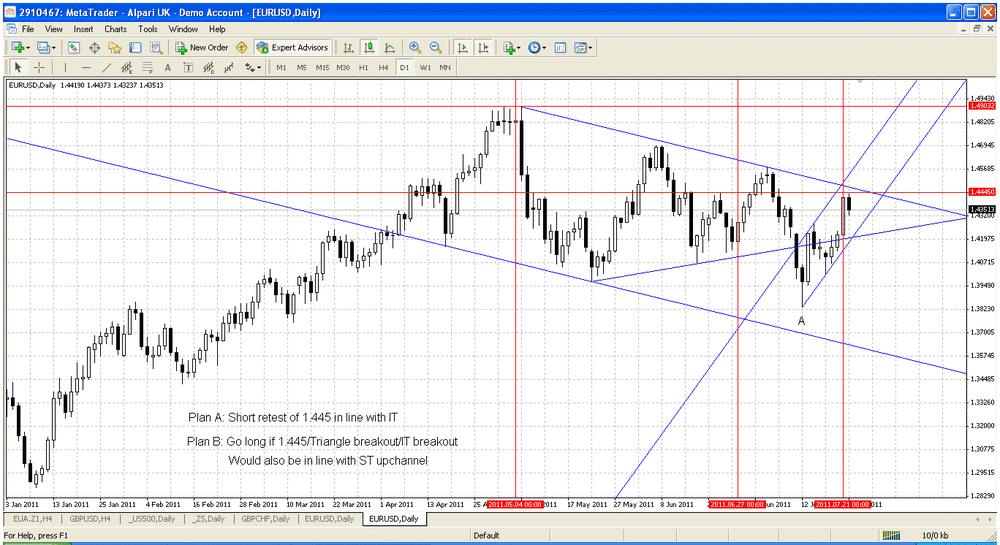The width and height of the screenshot is (1000, 545).
Task: Set timeframe to W1
Action: (x=425, y=67)
